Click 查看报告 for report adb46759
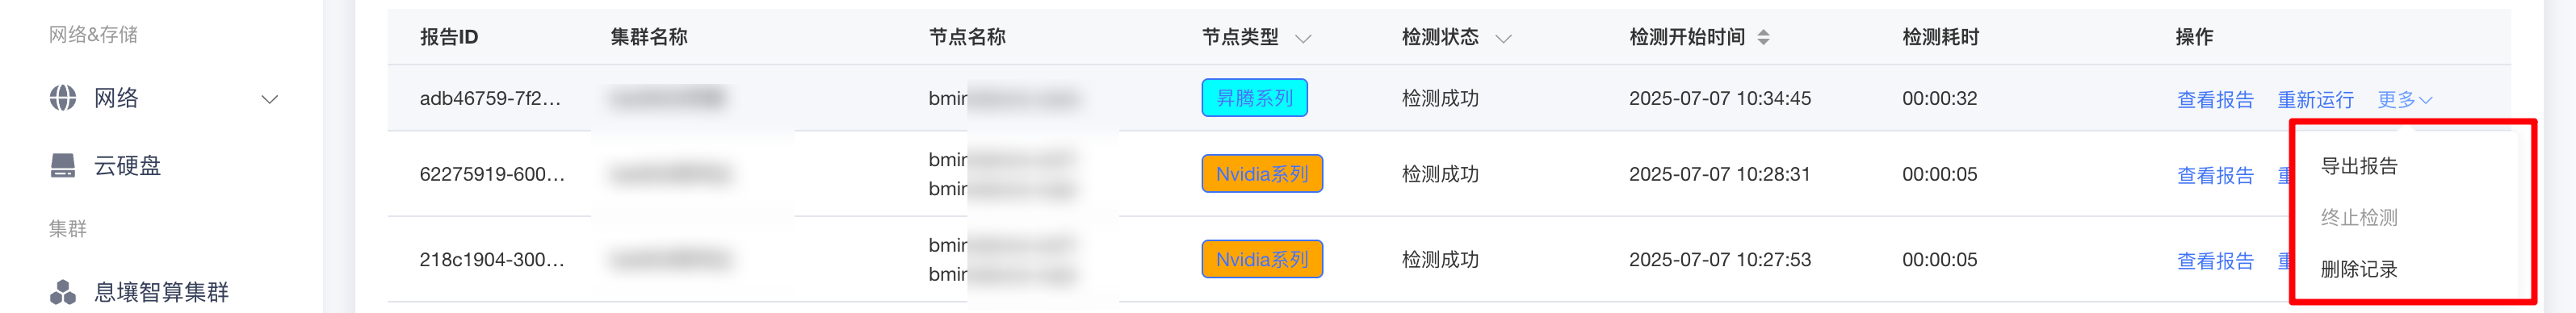The width and height of the screenshot is (2576, 313). [x=2215, y=99]
